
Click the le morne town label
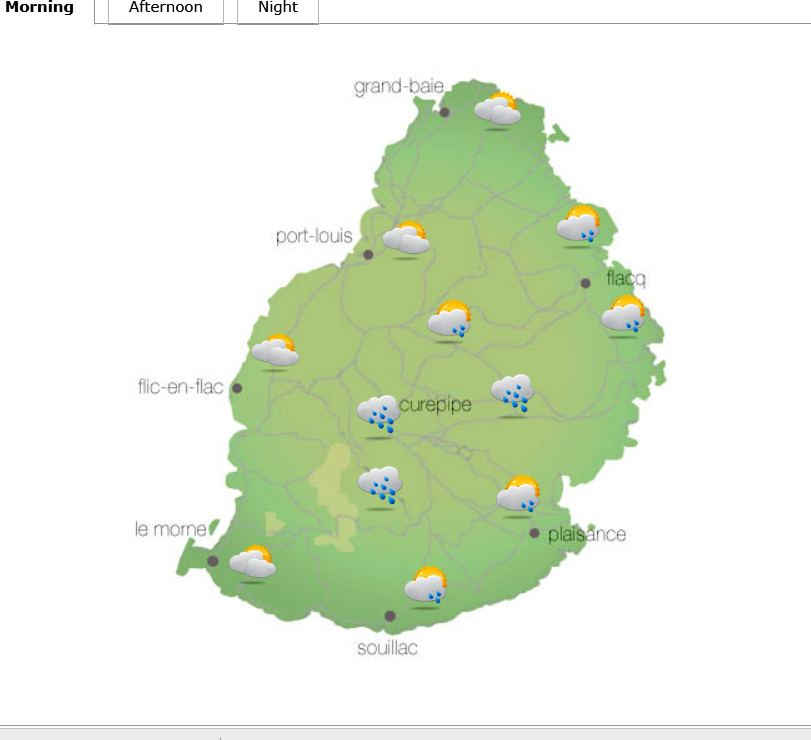170,529
